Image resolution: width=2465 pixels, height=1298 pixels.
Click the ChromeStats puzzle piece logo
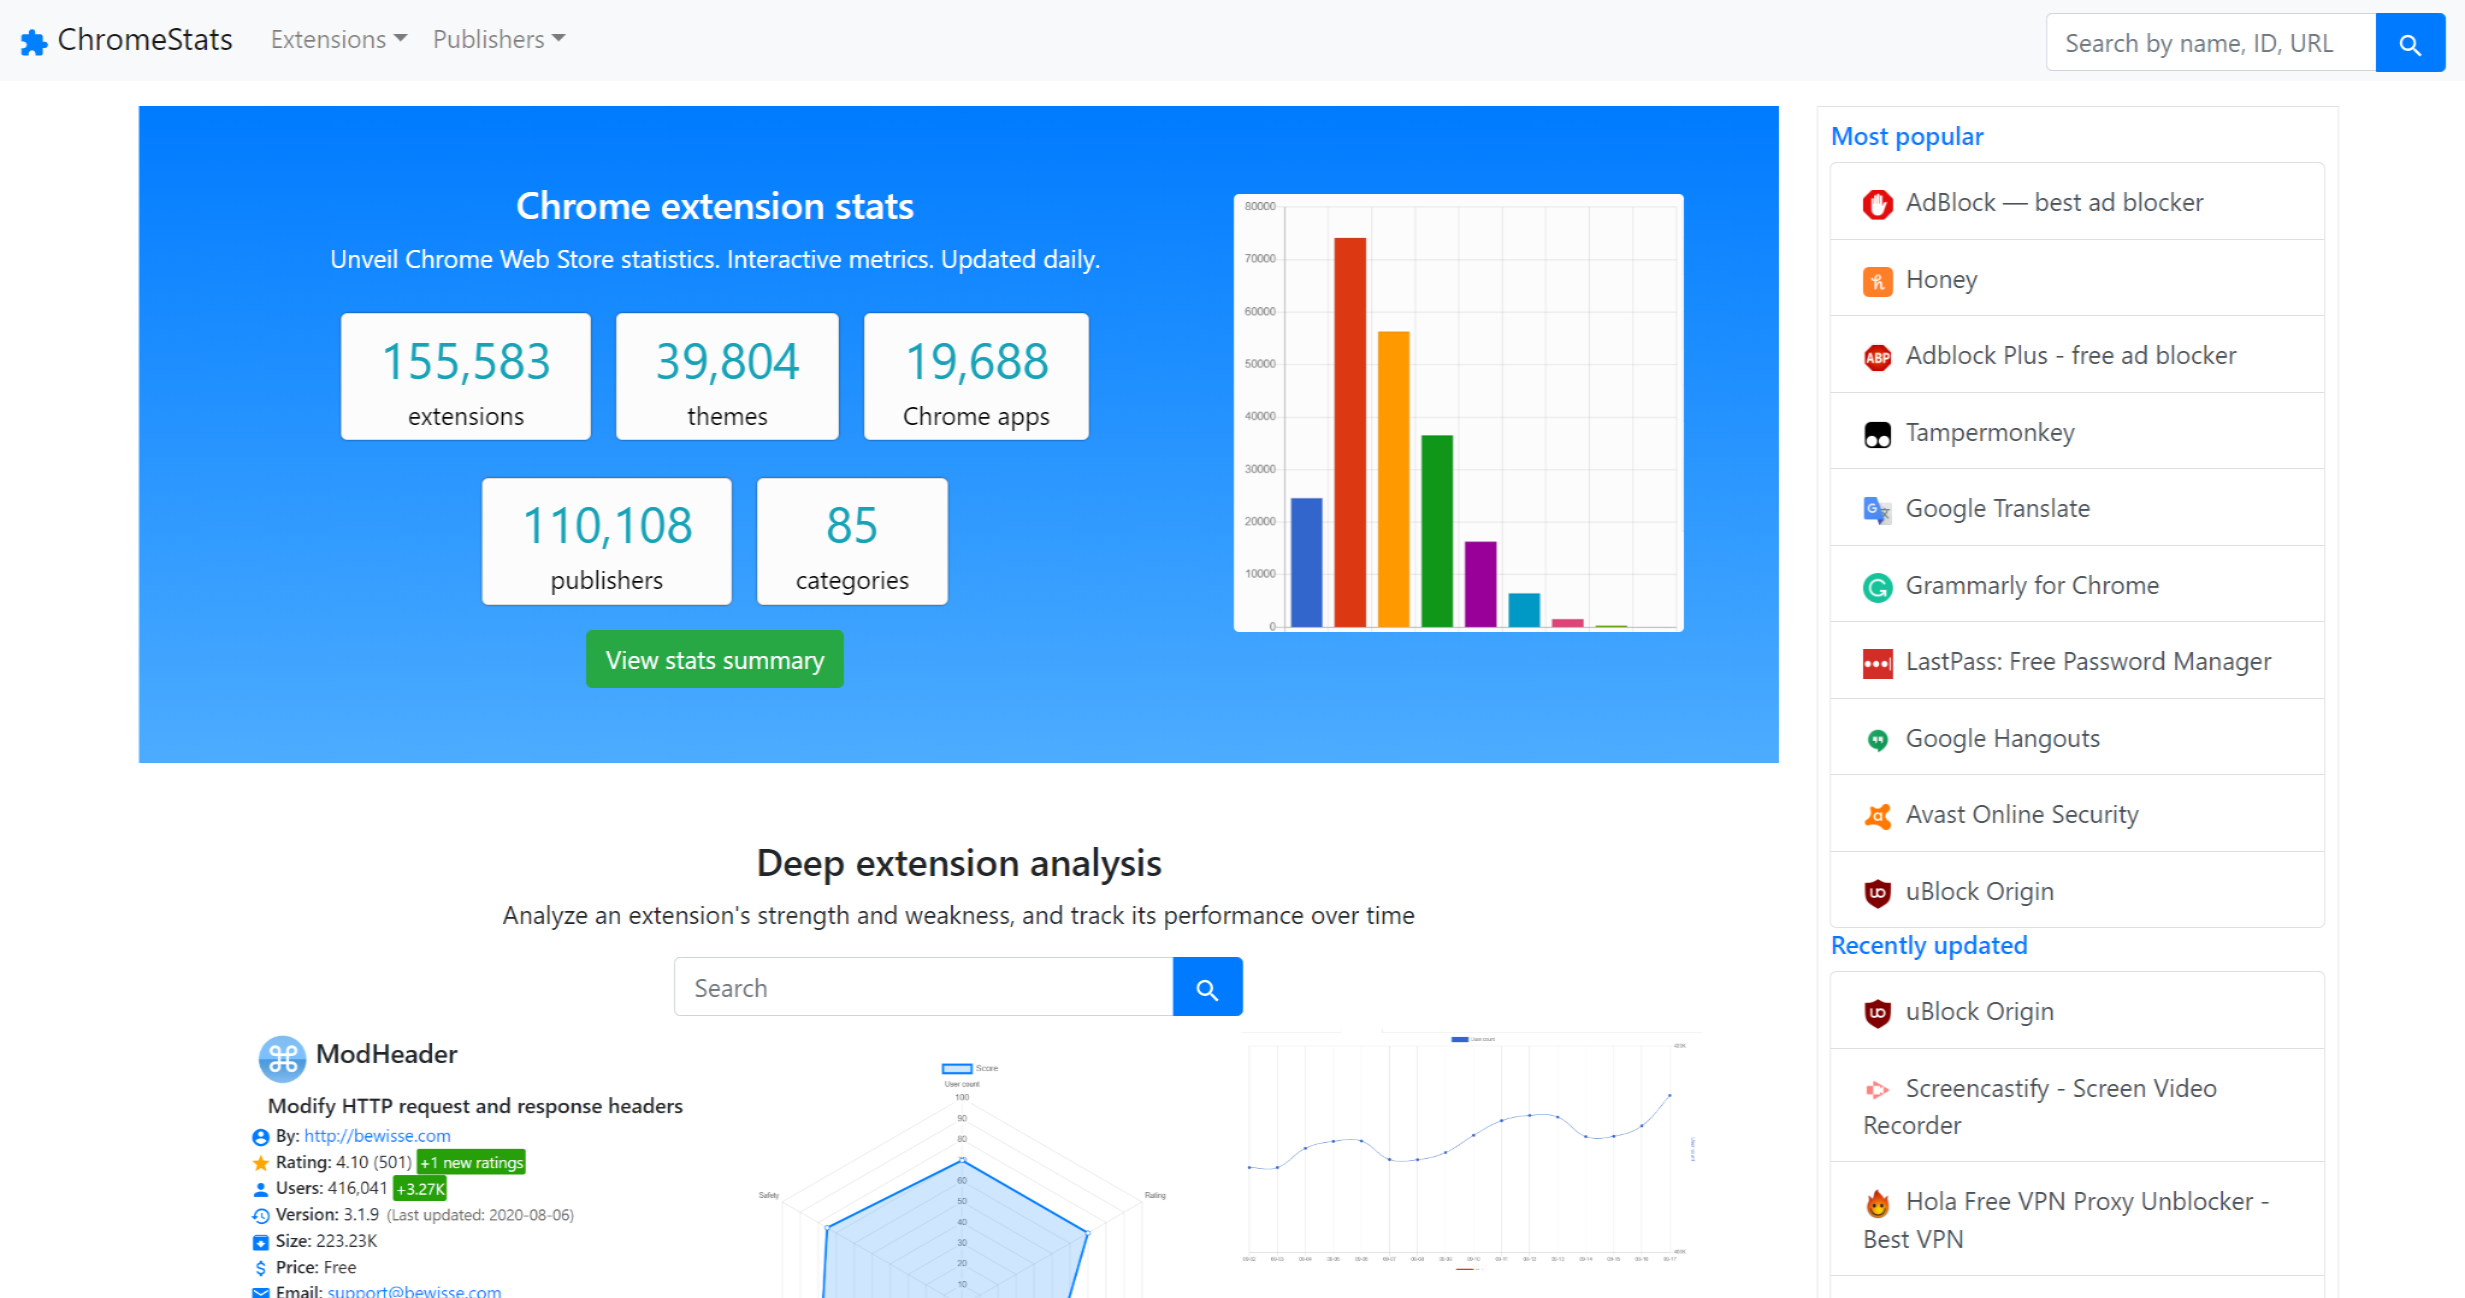pos(34,42)
